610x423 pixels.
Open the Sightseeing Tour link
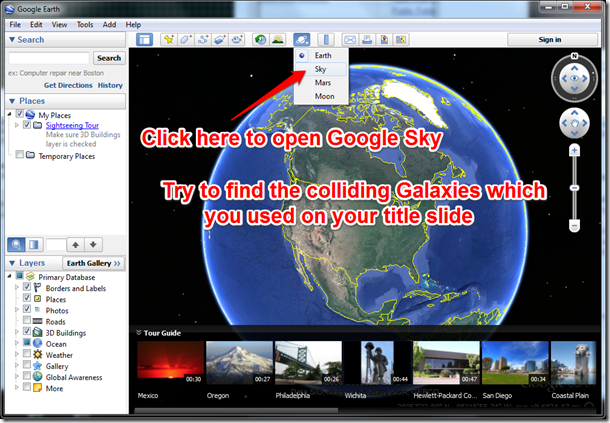tap(72, 125)
